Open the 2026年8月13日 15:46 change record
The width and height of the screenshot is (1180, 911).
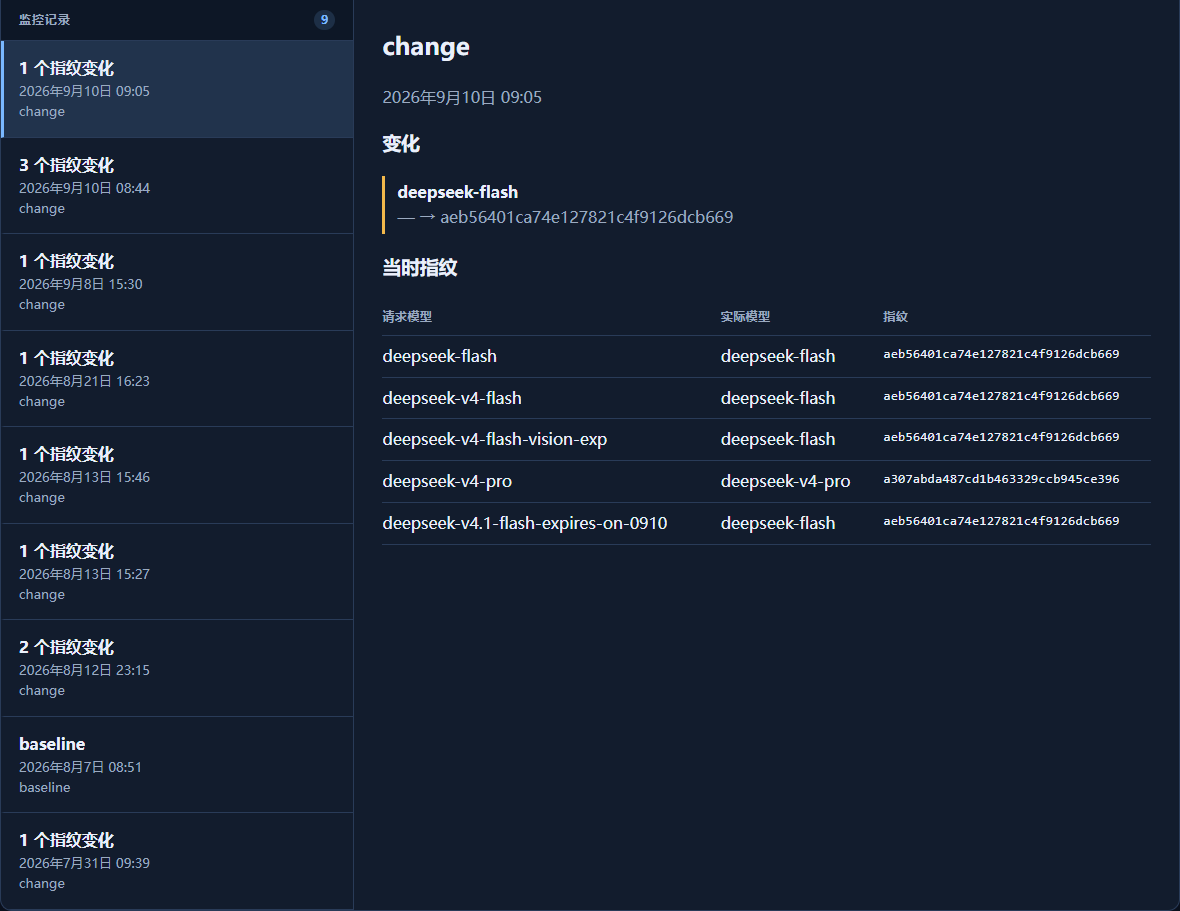click(x=178, y=475)
